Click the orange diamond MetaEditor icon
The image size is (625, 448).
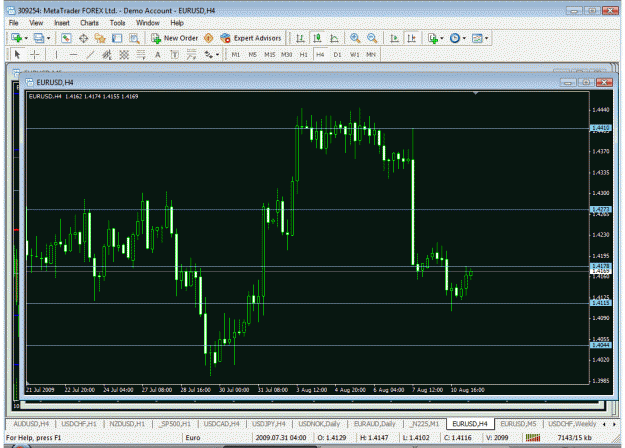tap(208, 38)
